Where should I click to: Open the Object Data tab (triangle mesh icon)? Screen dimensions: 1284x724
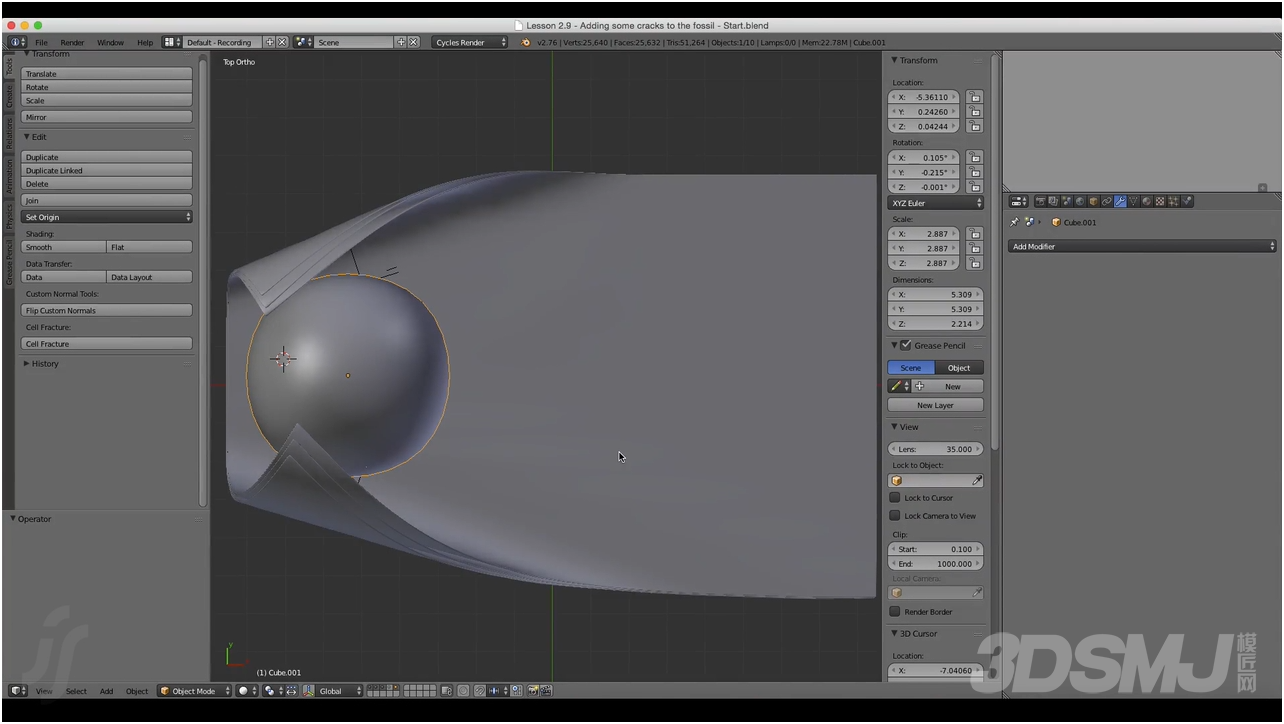(1134, 201)
